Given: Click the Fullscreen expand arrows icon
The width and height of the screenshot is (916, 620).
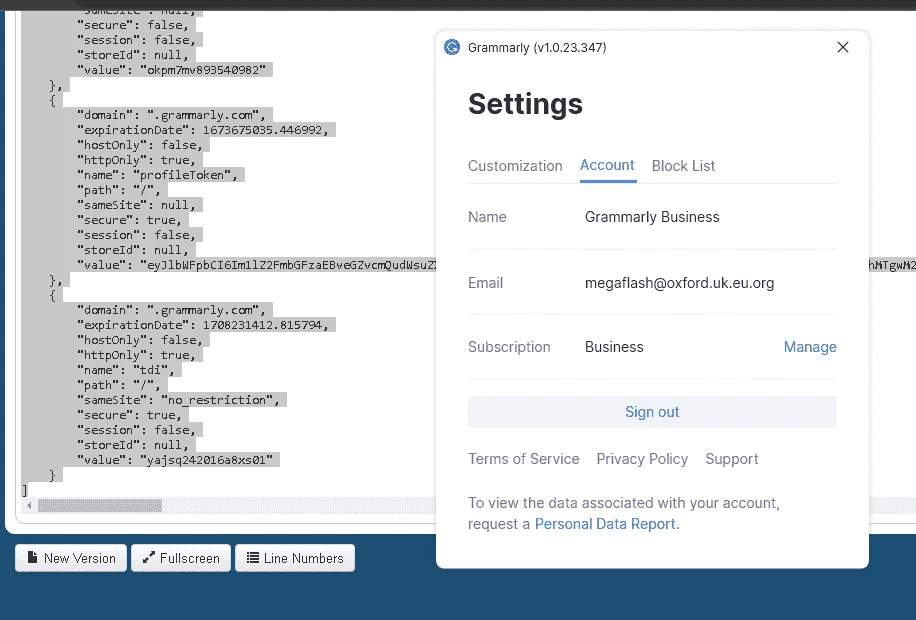Looking at the screenshot, I should 148,557.
